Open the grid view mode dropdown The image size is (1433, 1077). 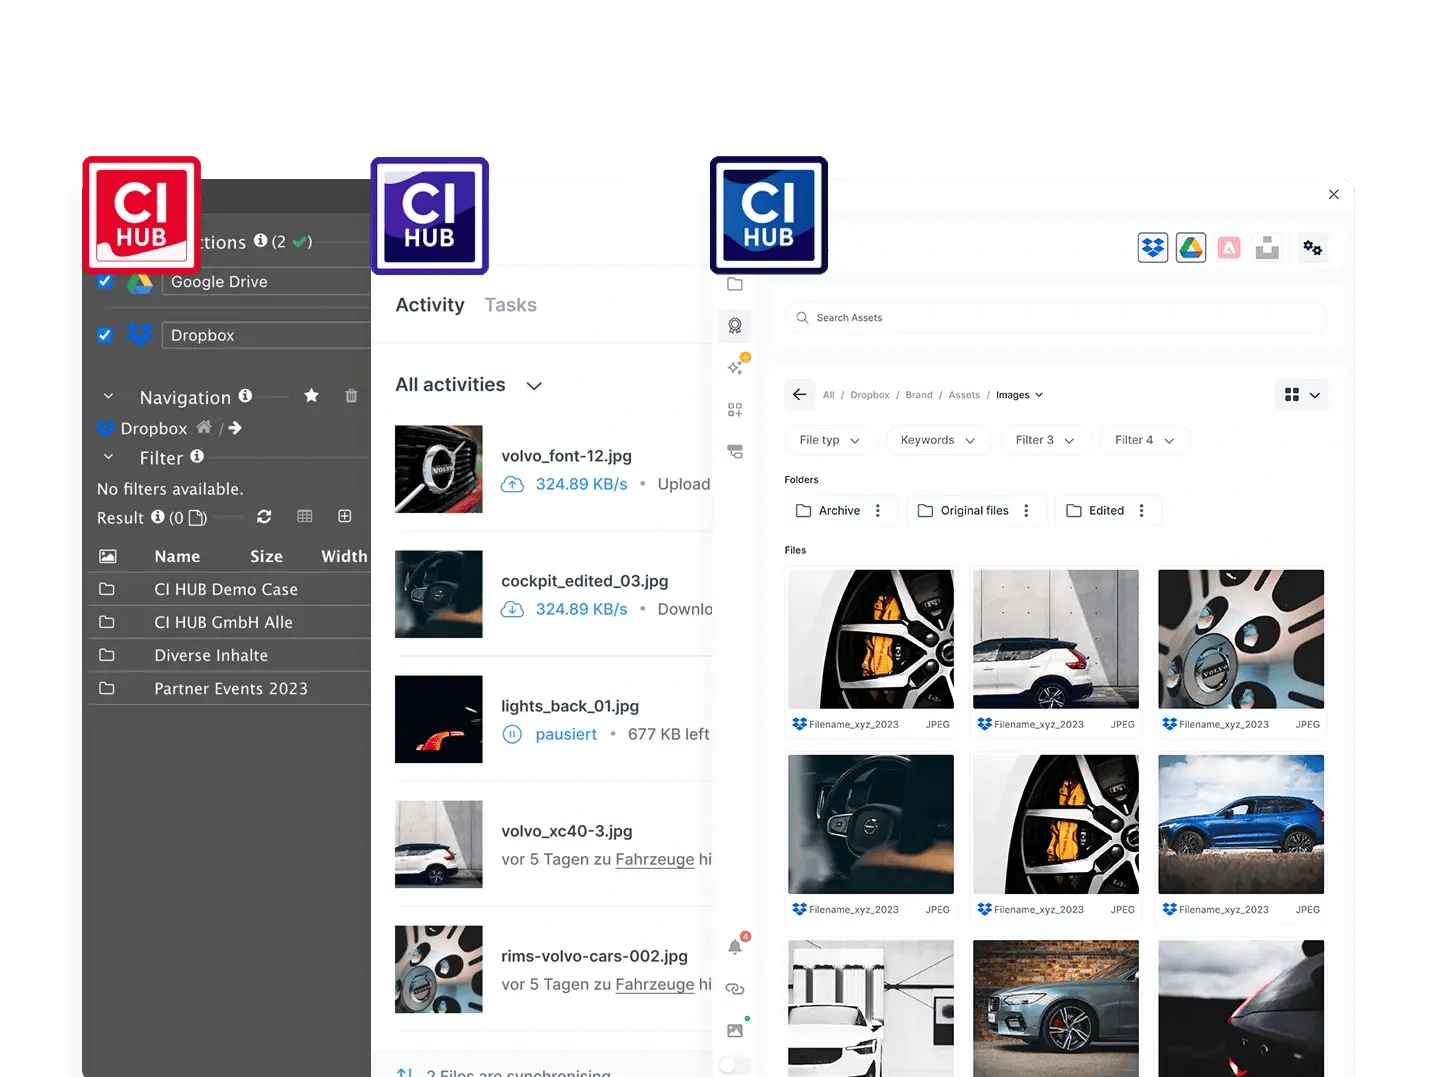coord(1302,395)
